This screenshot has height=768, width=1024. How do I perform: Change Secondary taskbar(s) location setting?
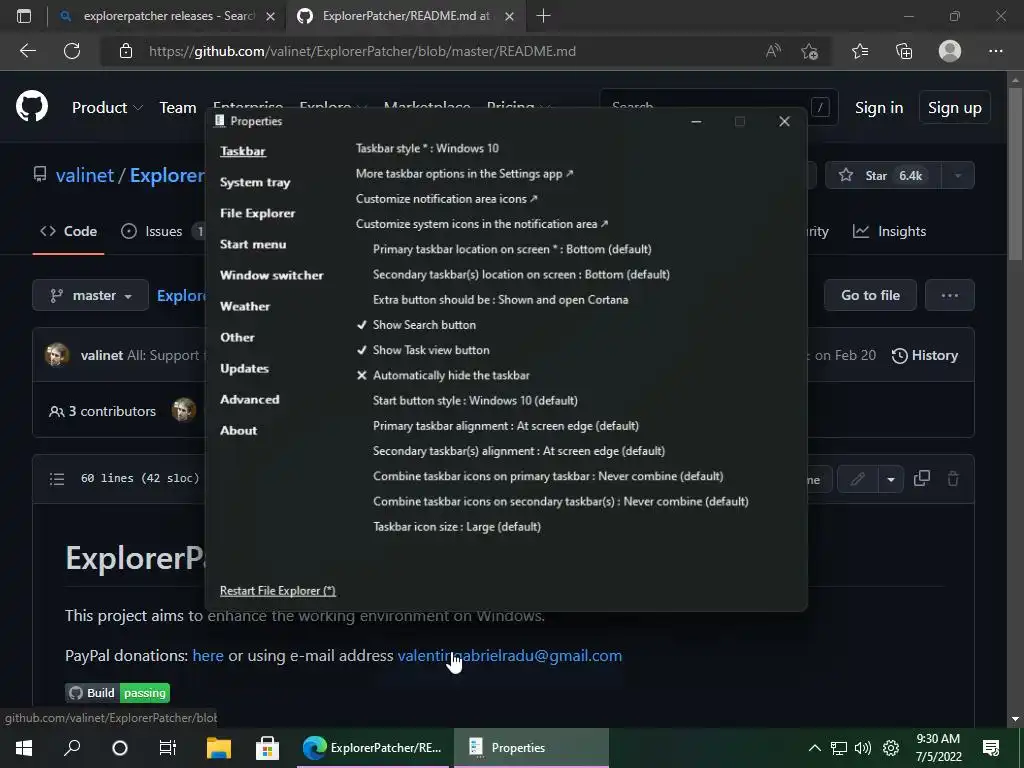pos(521,274)
